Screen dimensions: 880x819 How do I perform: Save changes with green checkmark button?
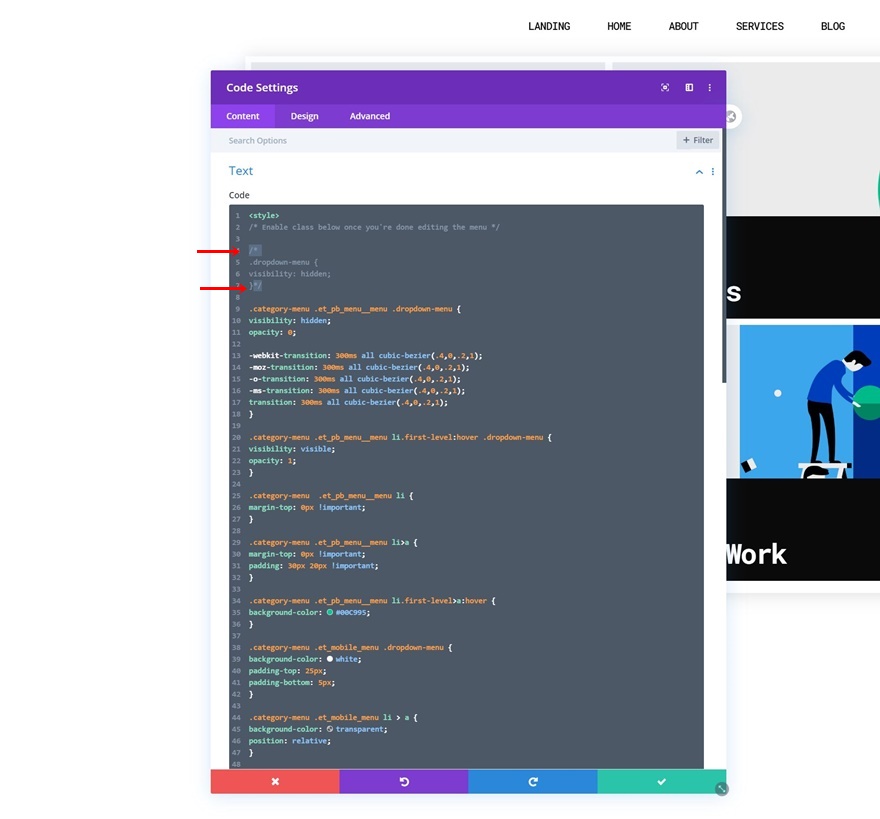(x=662, y=781)
